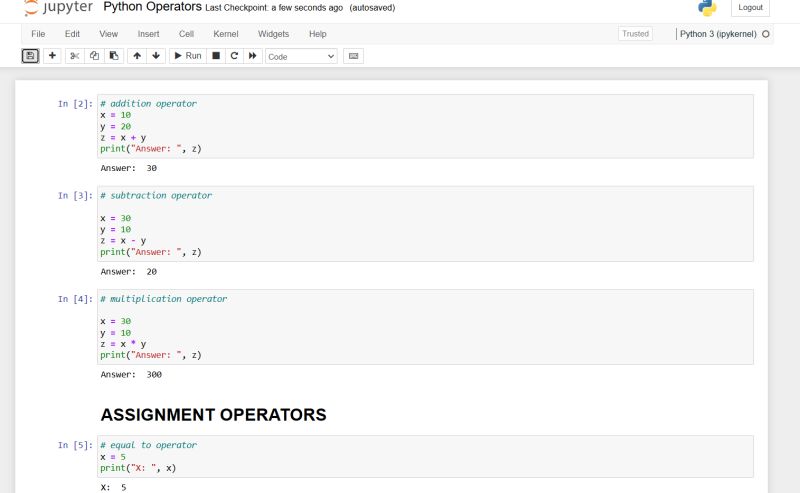Restart the kernel icon
Screen dimensions: 800x493
234,56
